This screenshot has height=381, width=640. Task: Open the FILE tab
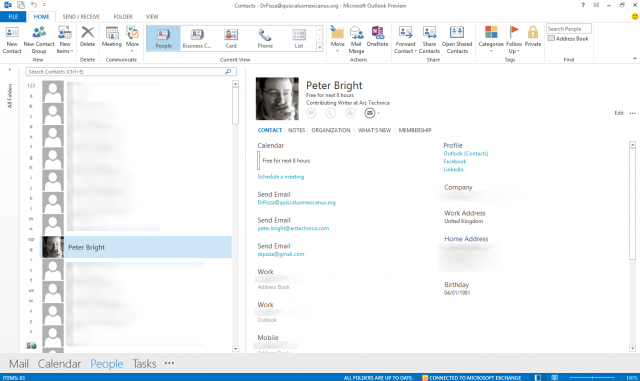13,17
